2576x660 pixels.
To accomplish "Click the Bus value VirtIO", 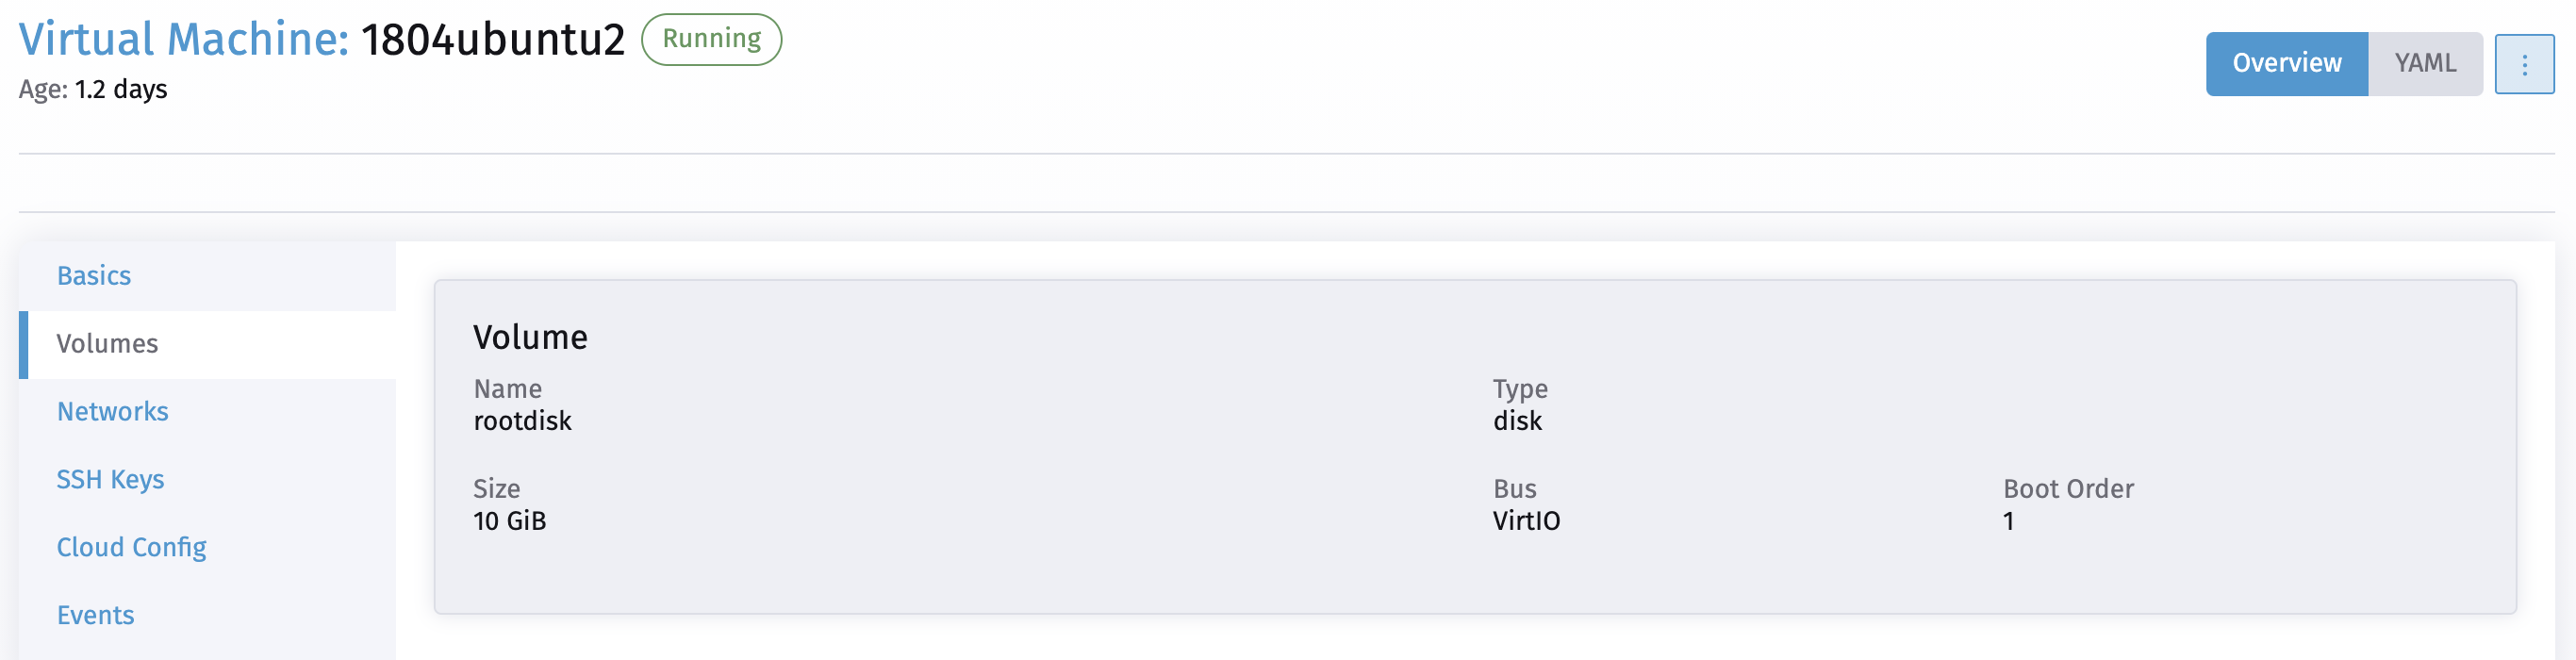I will click(x=1525, y=520).
